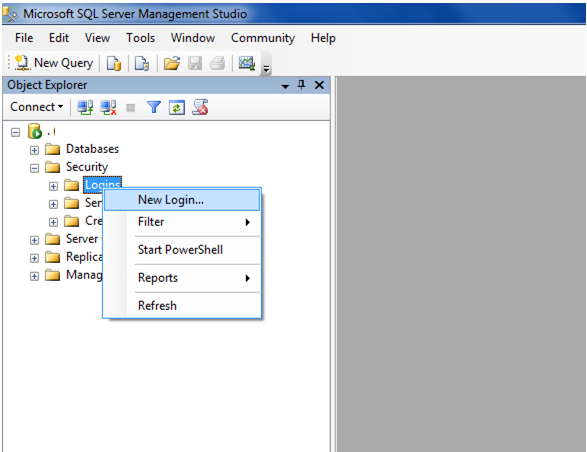Open the toolbar options overflow arrow

266,69
